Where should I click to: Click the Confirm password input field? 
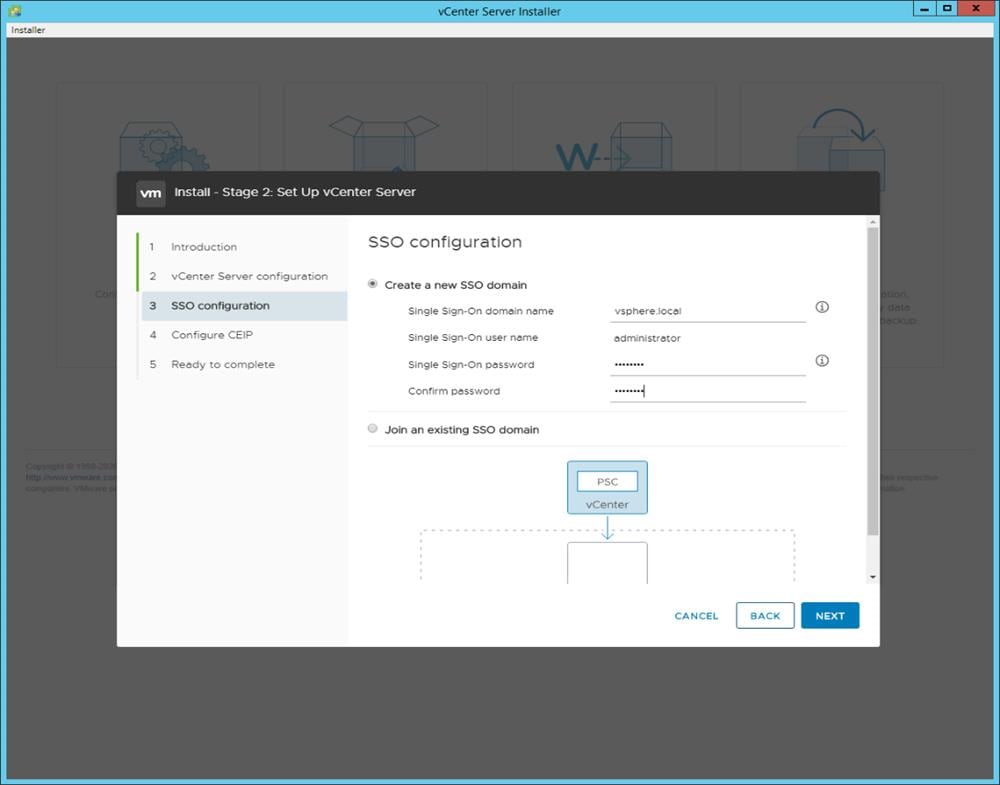(707, 391)
